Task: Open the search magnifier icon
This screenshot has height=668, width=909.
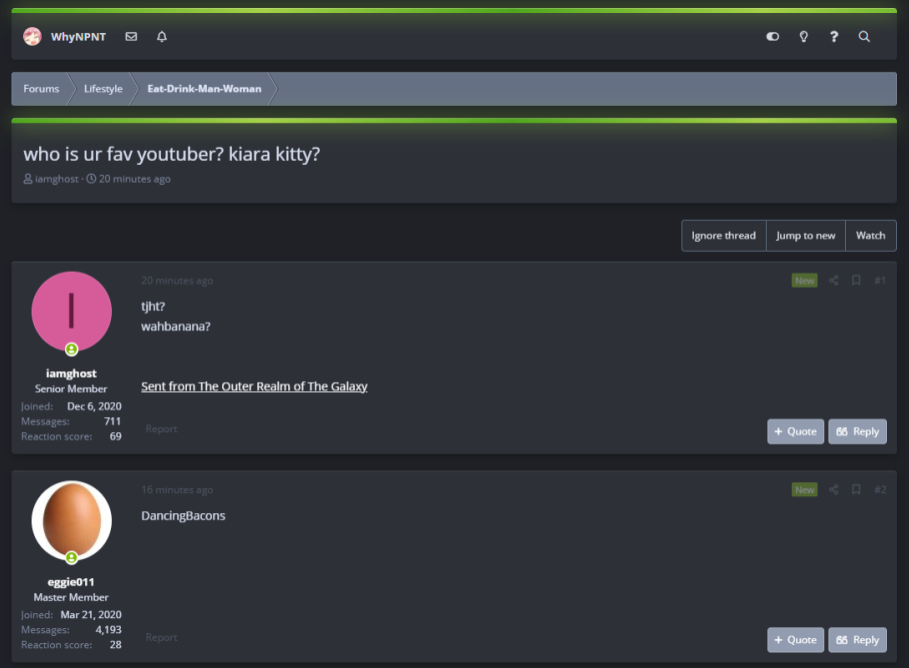Action: click(x=864, y=37)
